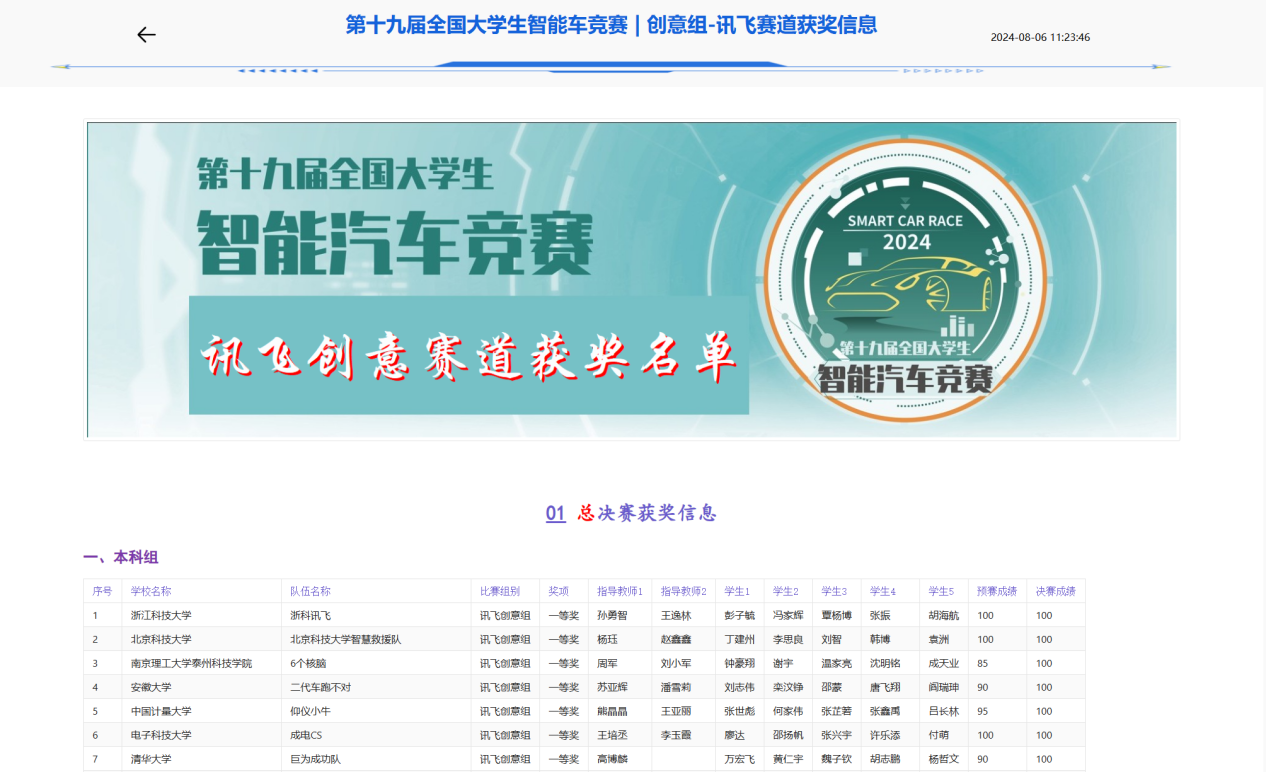This screenshot has width=1266, height=772.
Task: Open the 01 总决赛获奖信息 section link
Action: [631, 513]
